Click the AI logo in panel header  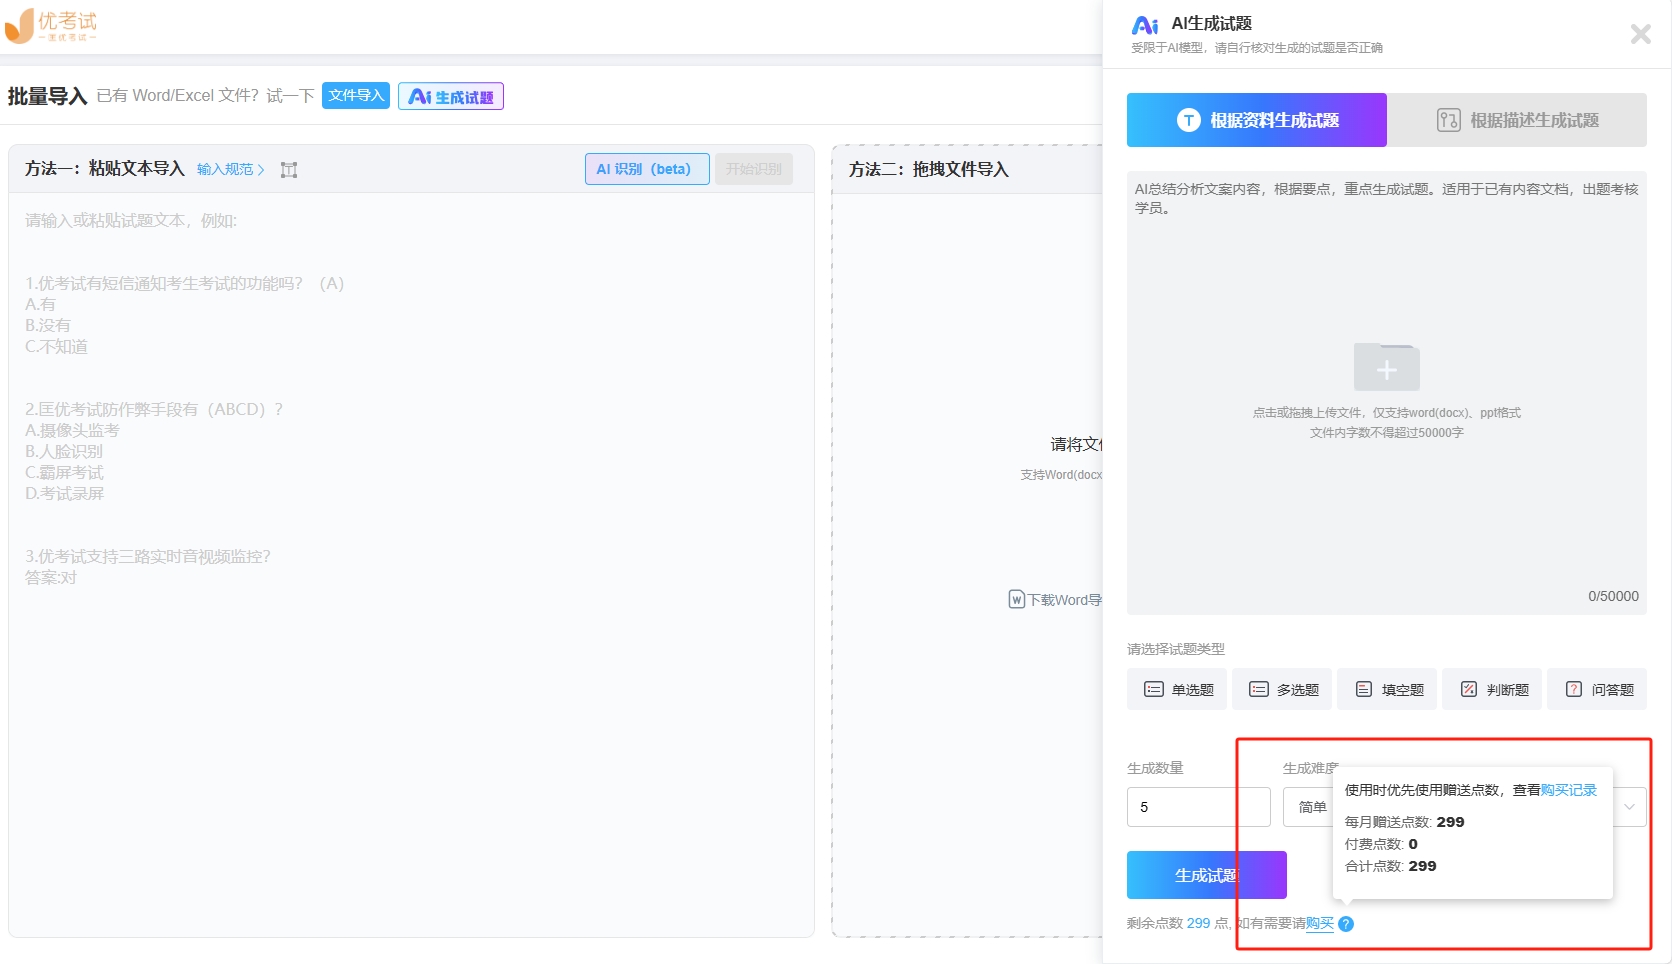tap(1145, 26)
